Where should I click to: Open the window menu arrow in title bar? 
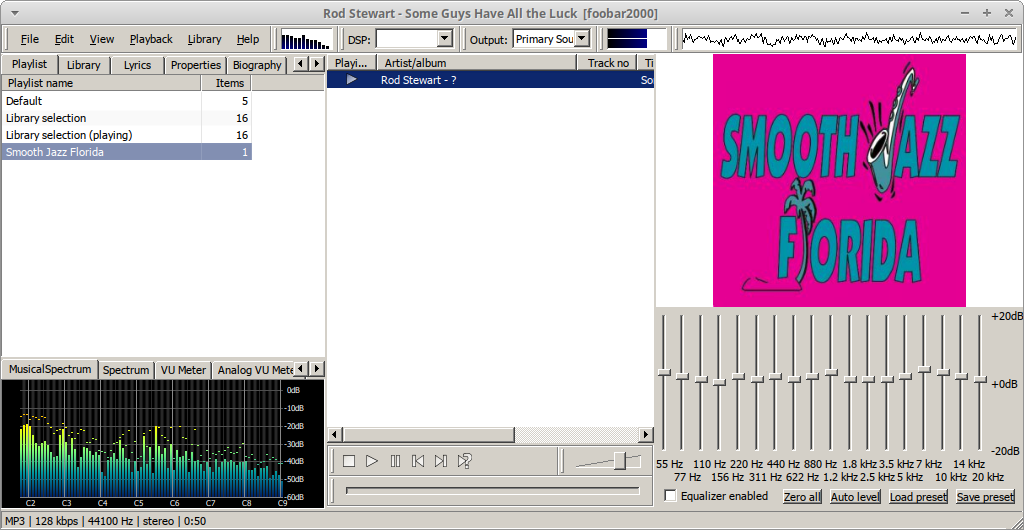coord(15,13)
